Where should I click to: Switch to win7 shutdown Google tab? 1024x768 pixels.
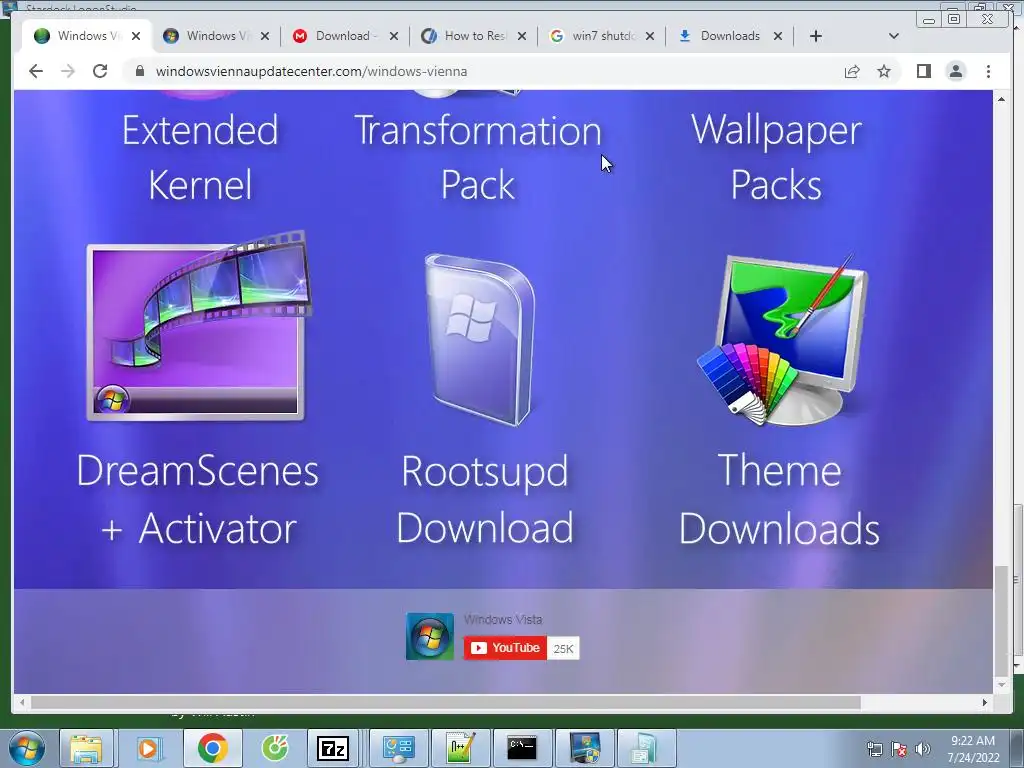click(x=601, y=36)
